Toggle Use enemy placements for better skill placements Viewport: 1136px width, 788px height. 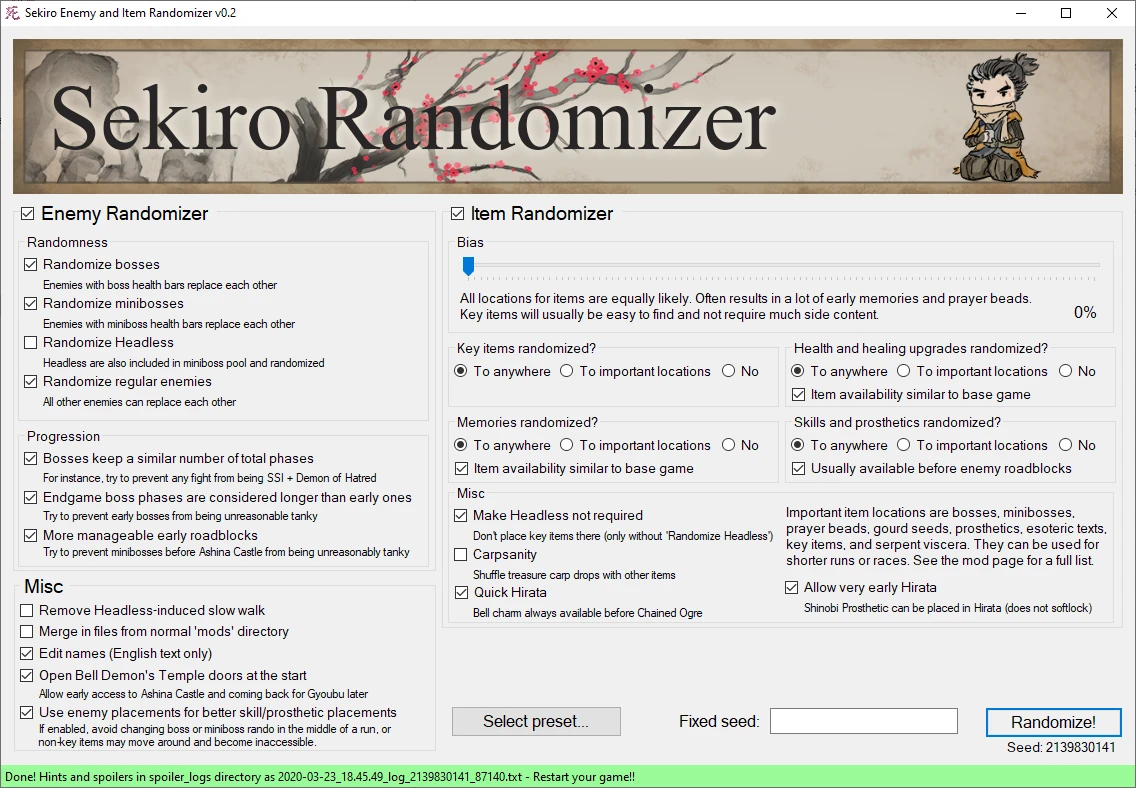[x=27, y=713]
